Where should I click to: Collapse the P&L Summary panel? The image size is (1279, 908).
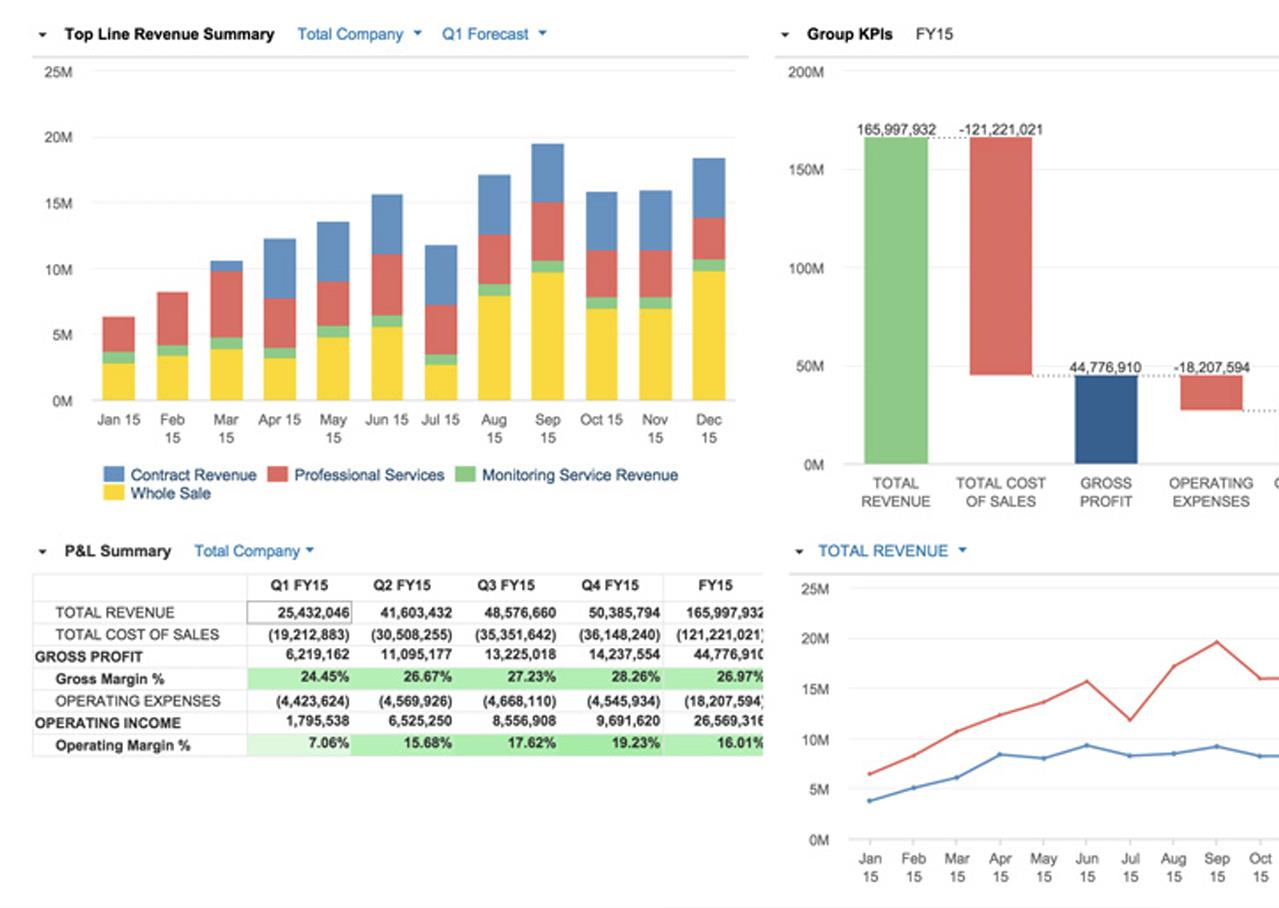[40, 549]
